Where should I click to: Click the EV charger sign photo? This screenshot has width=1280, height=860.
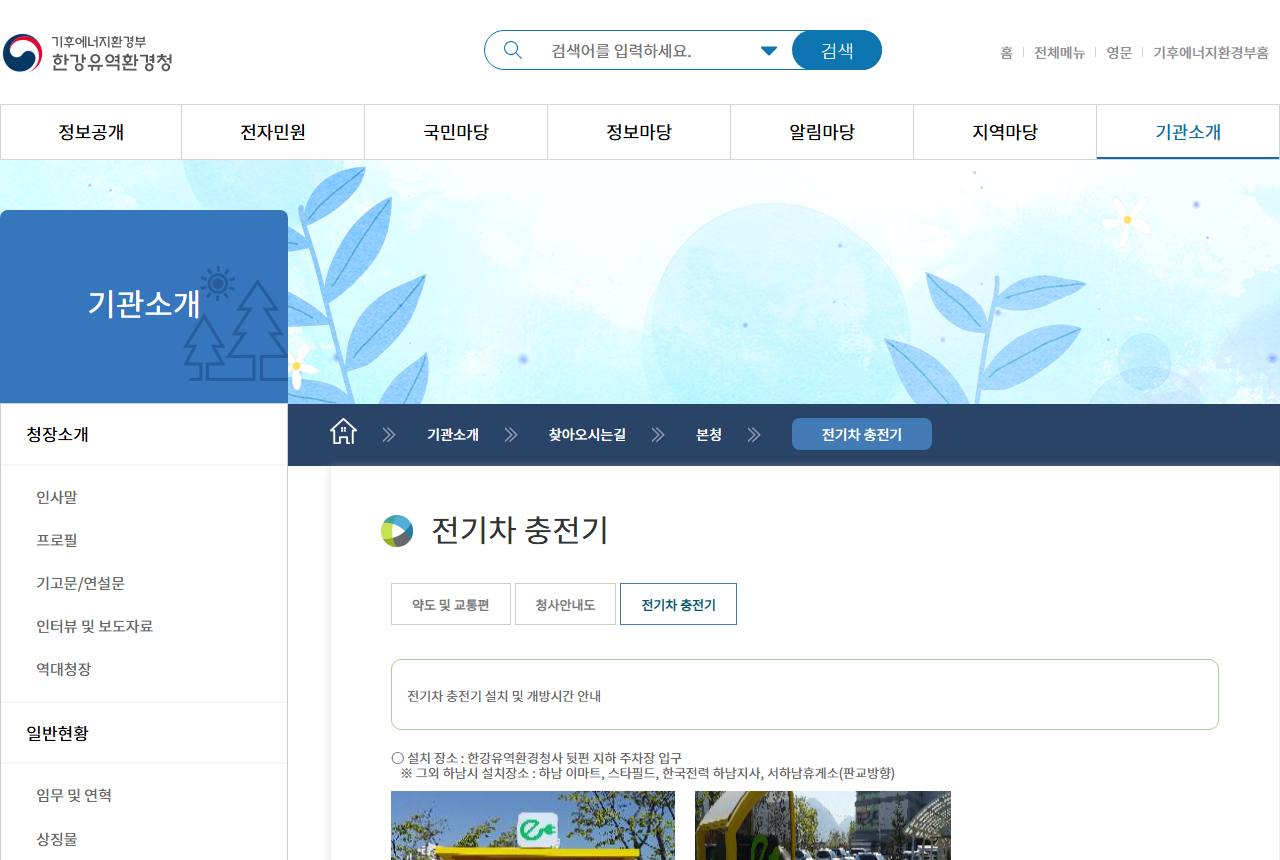coord(533,826)
